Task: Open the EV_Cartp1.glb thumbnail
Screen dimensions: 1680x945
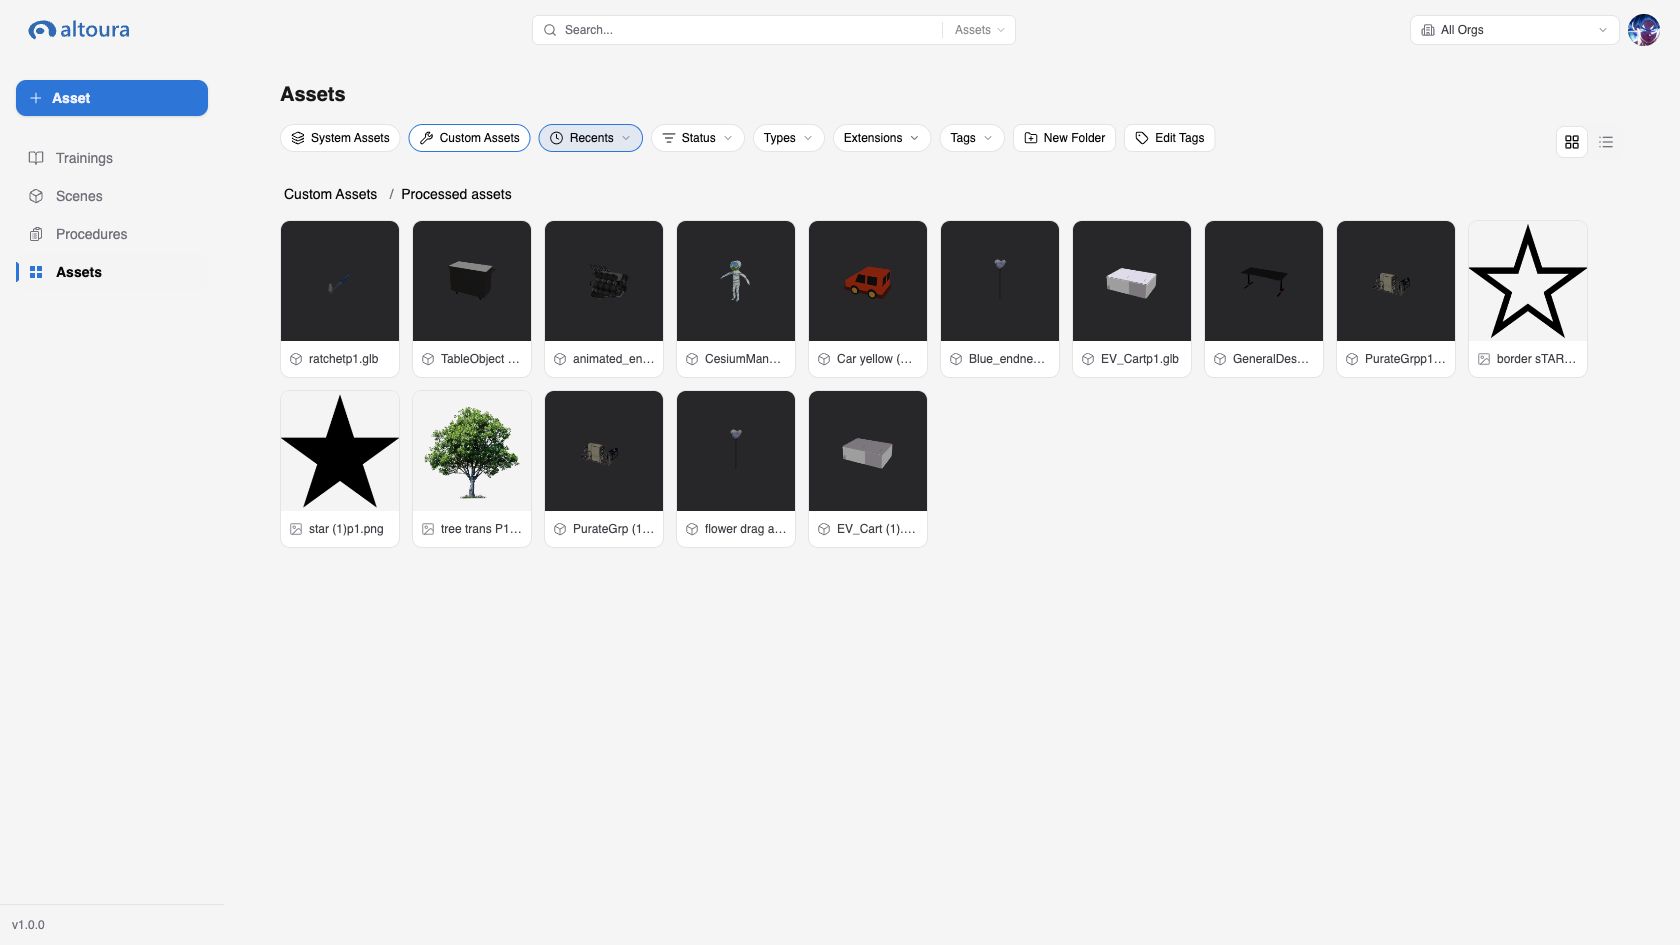Action: coord(1132,281)
